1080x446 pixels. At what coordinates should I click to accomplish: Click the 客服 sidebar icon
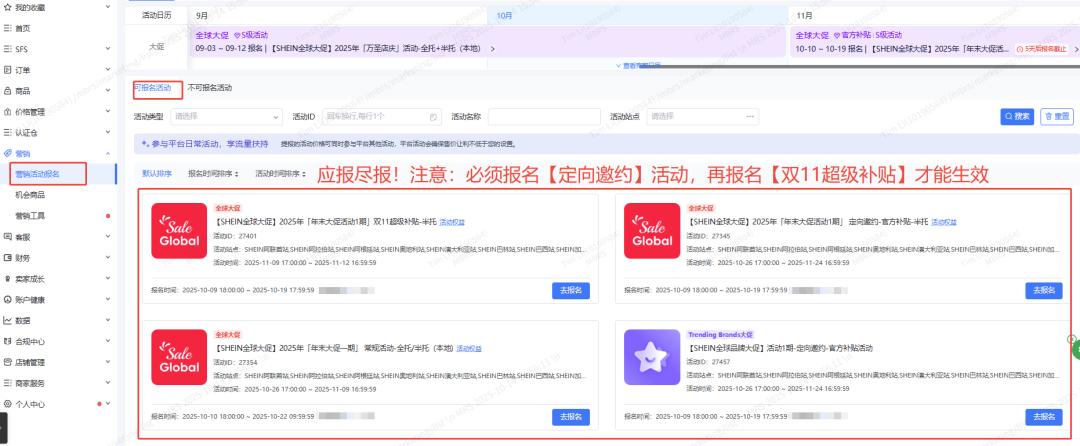tap(8, 237)
